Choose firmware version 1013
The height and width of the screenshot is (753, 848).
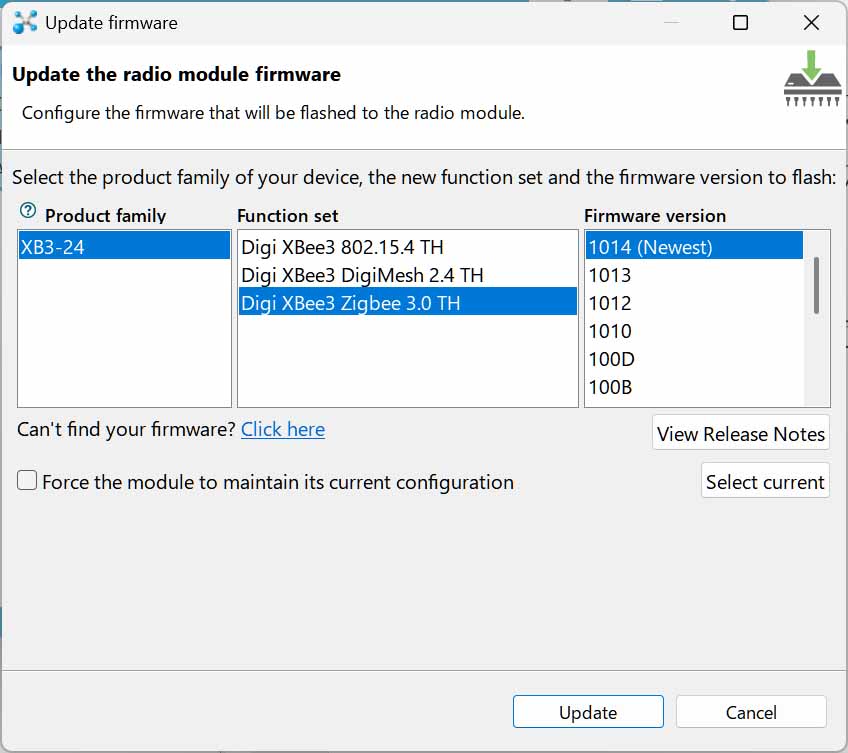click(x=694, y=275)
